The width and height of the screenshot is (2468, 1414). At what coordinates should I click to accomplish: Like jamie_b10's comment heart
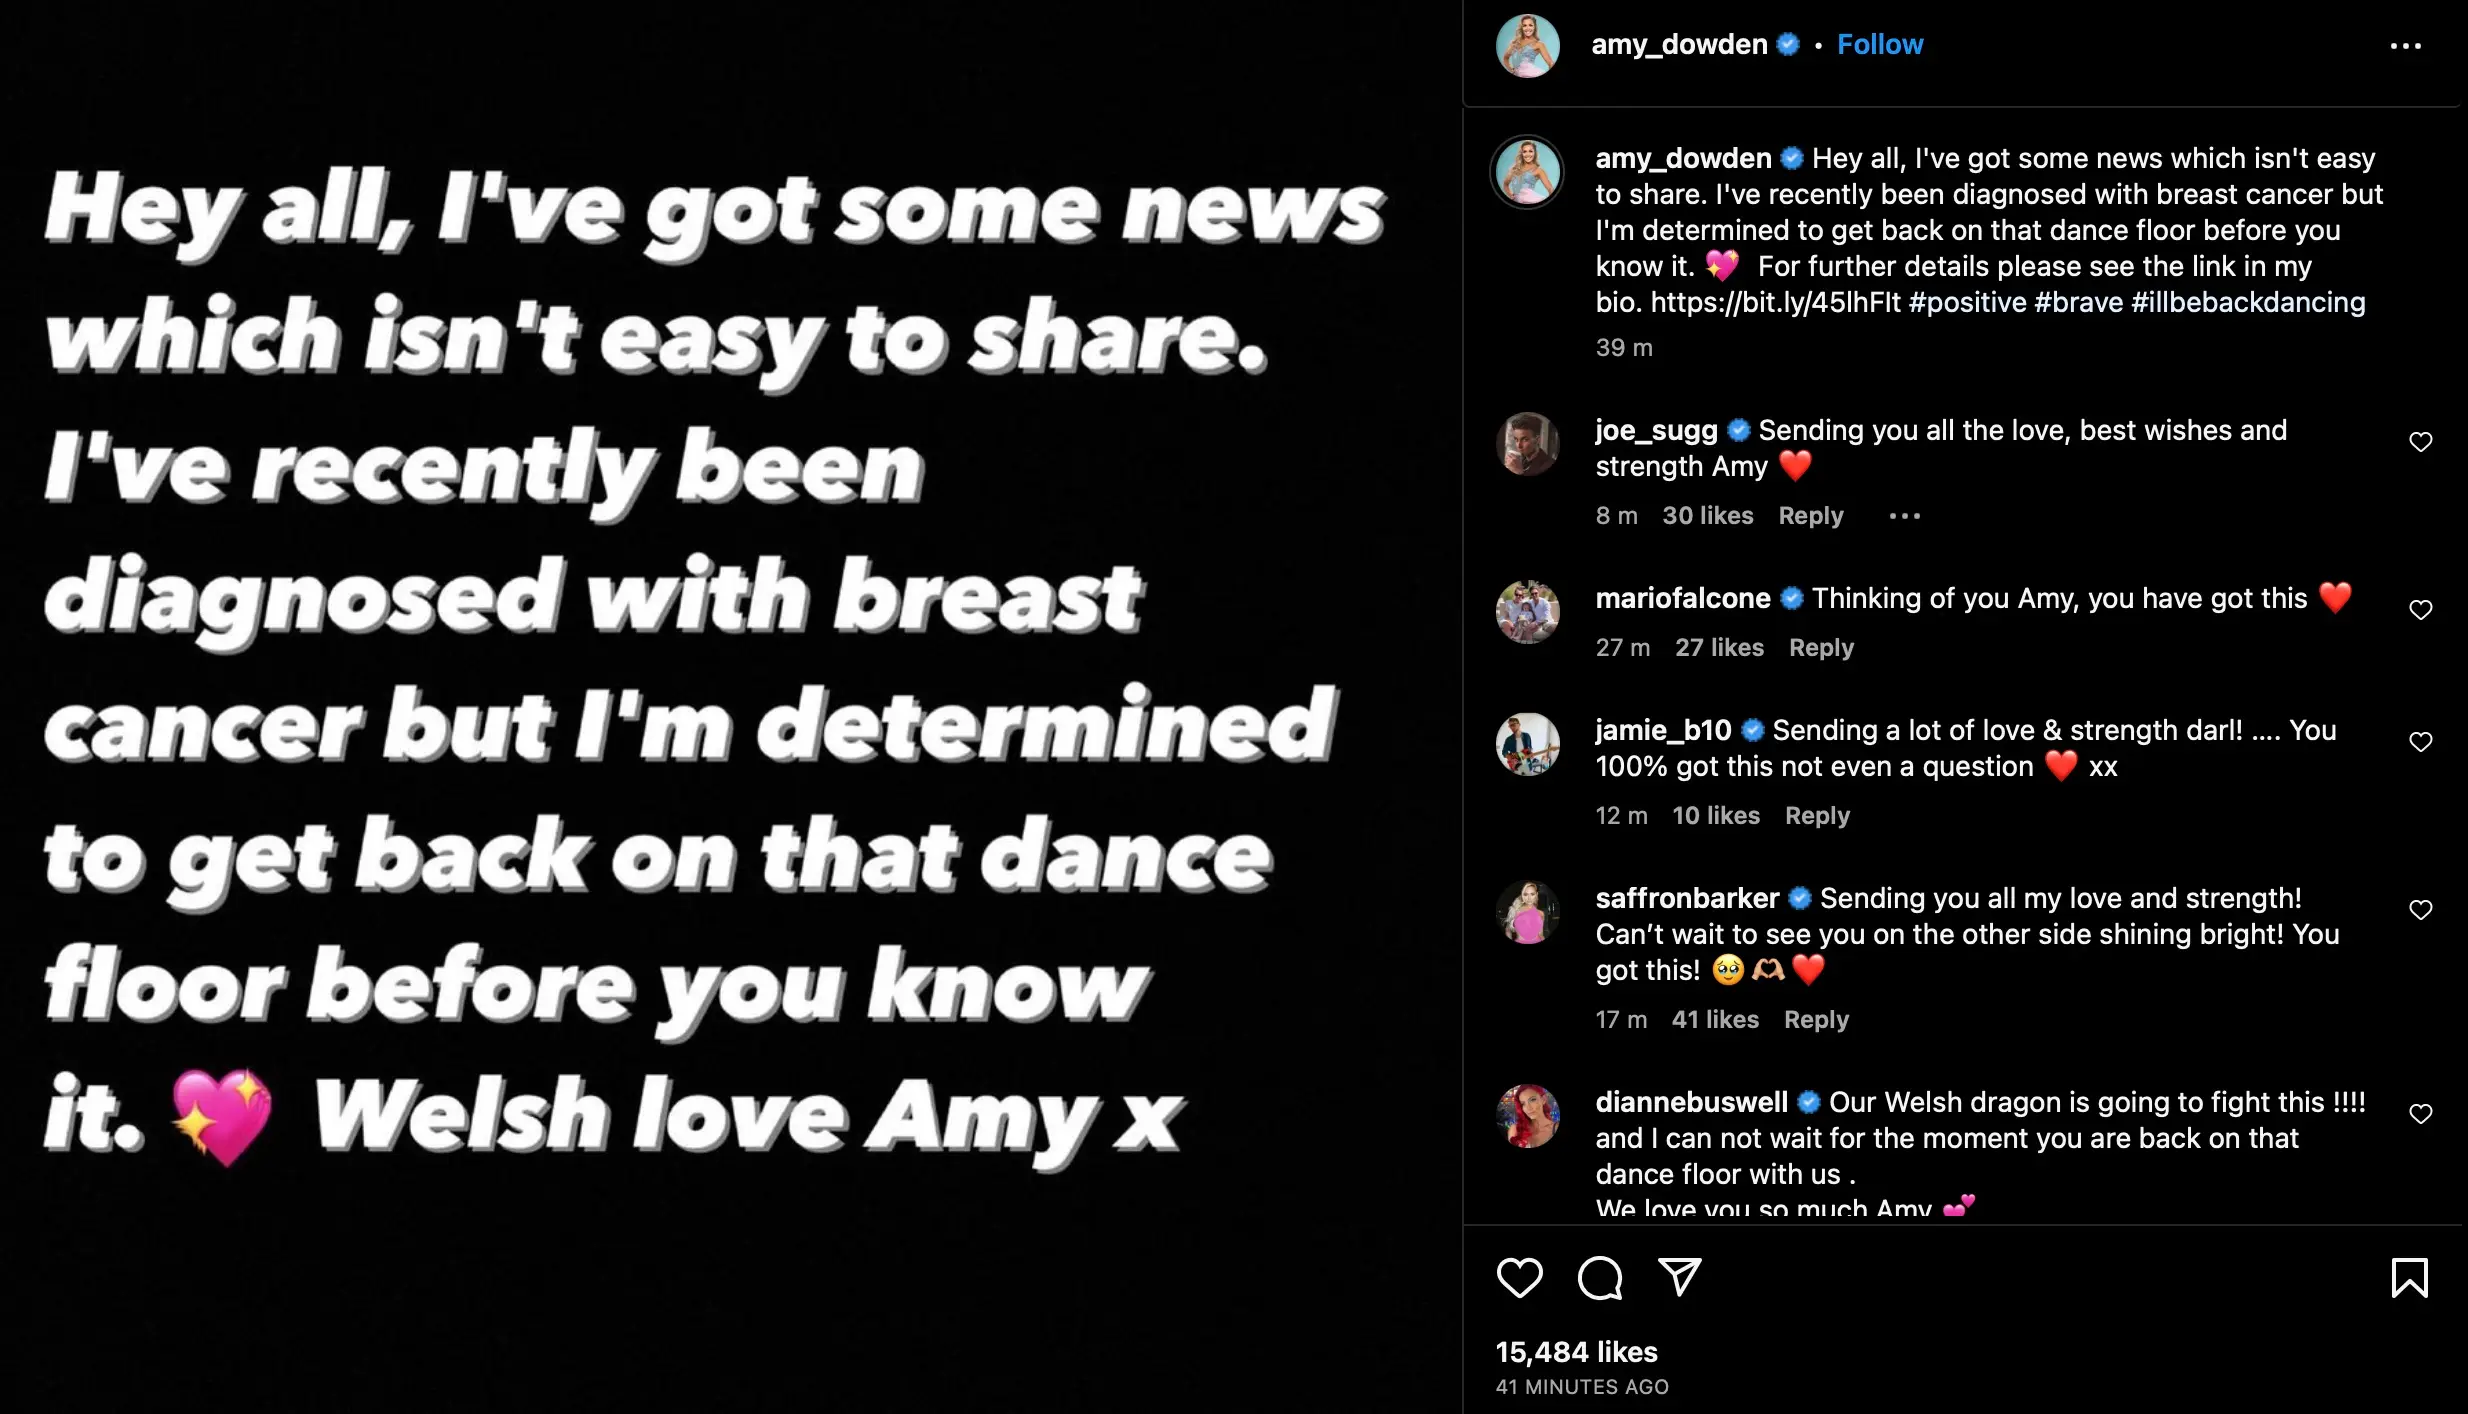[2421, 741]
